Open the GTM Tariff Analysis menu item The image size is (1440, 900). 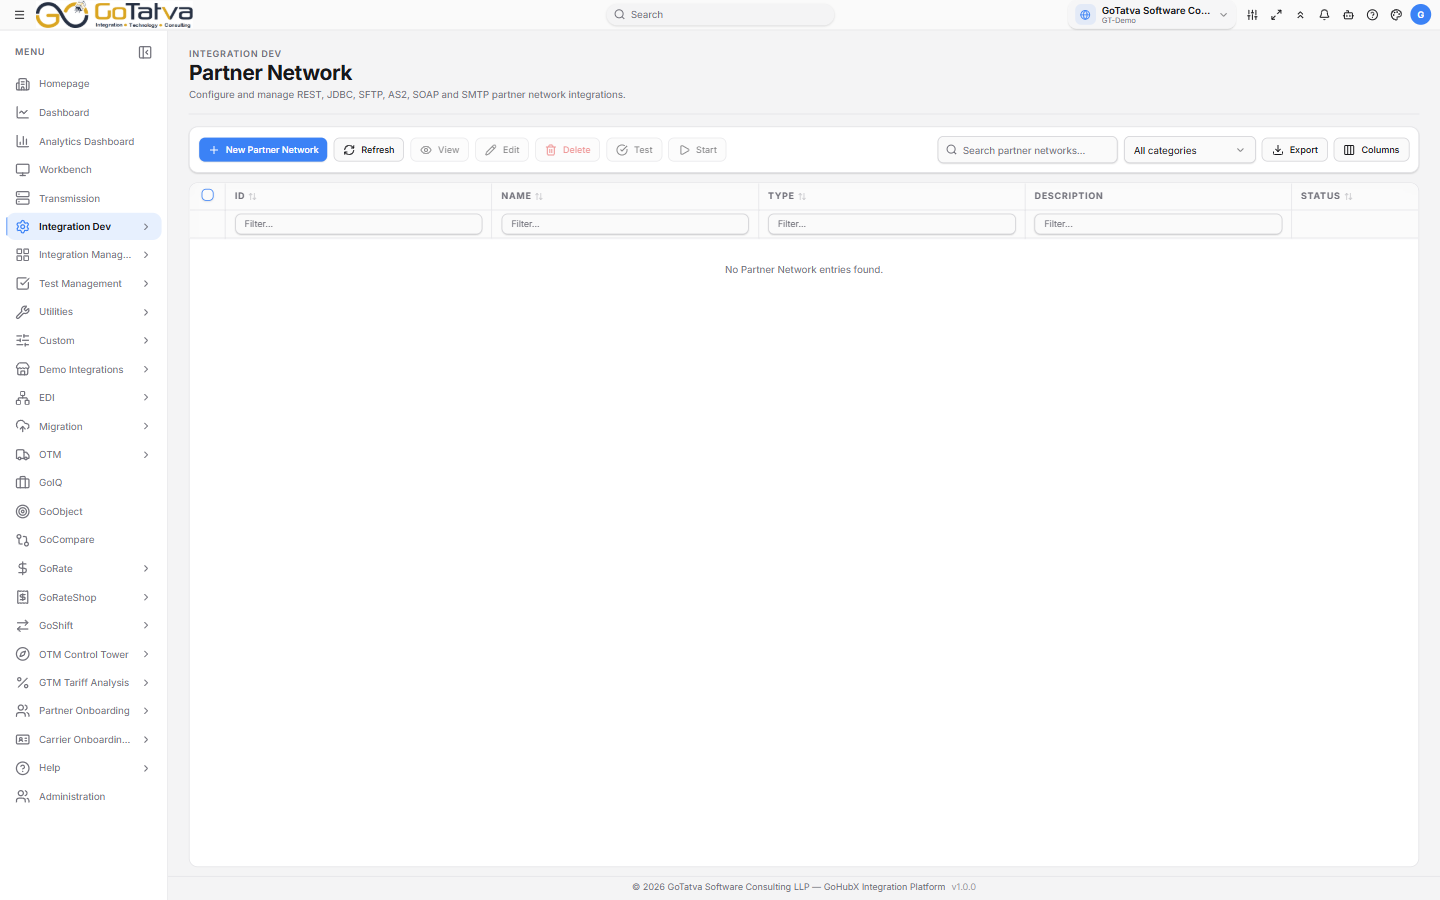84,683
